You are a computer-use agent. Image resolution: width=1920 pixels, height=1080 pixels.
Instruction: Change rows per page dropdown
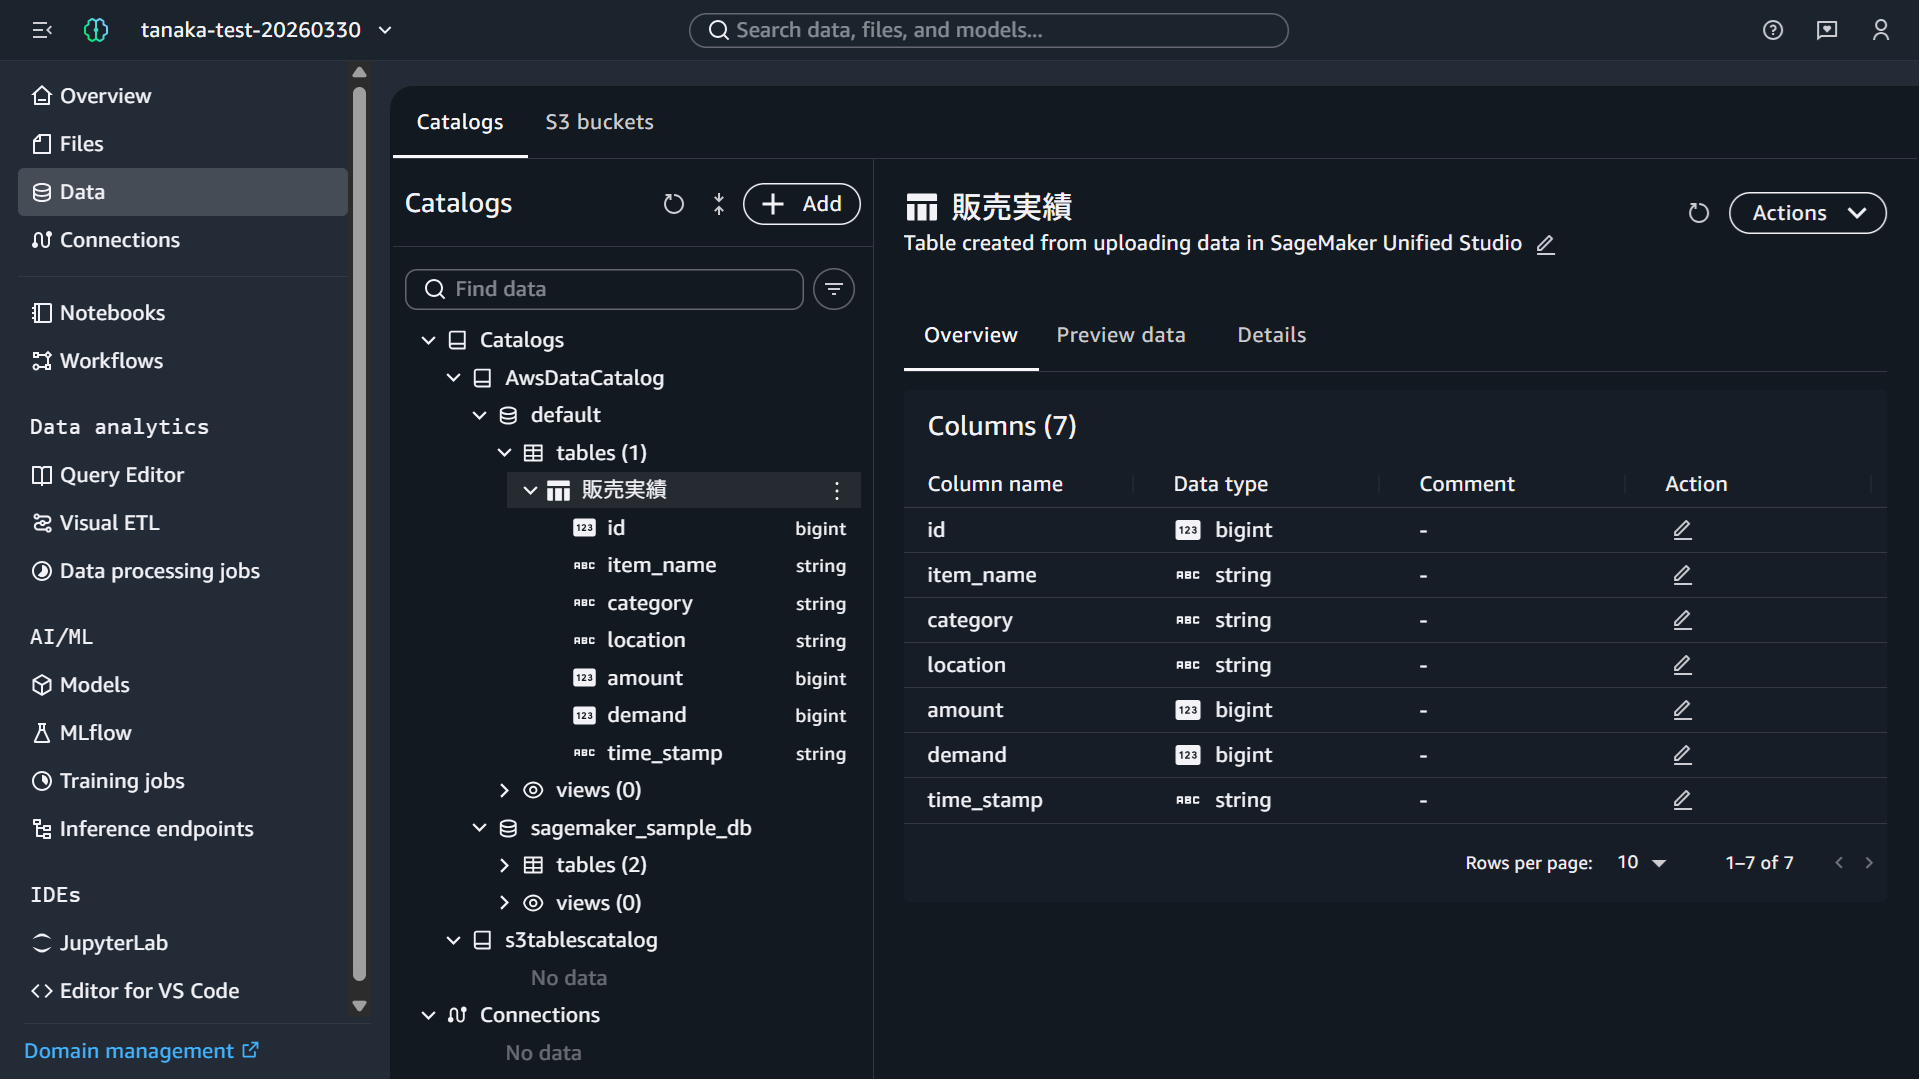(1642, 862)
